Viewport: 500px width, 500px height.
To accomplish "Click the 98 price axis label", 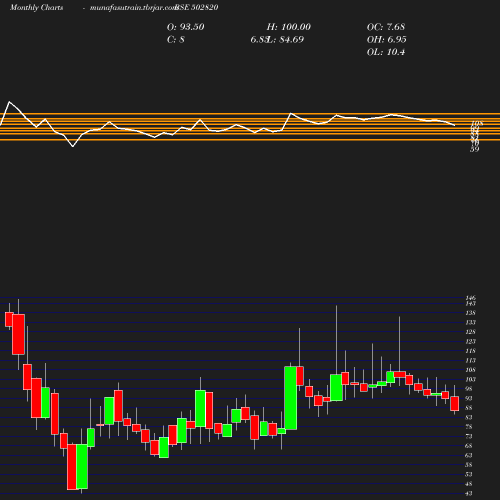I will coord(469,389).
